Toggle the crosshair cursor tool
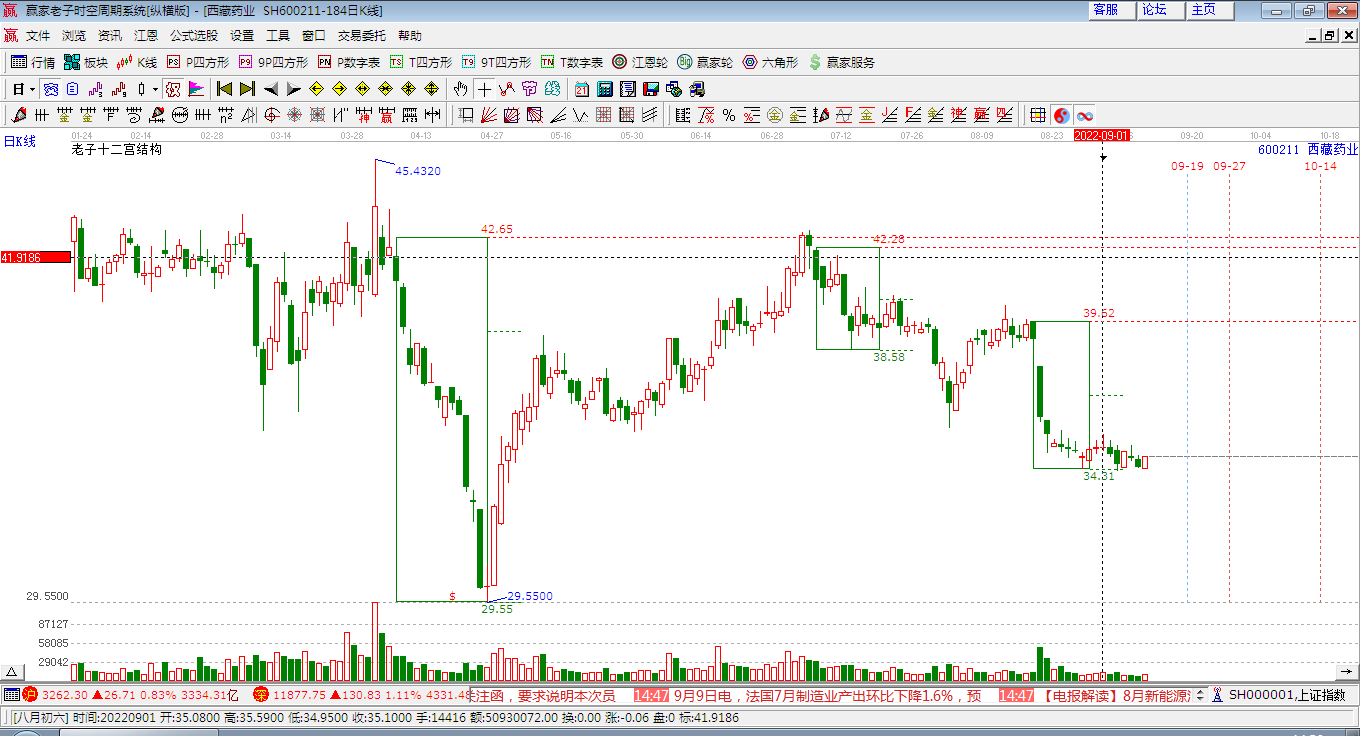The width and height of the screenshot is (1360, 736). (x=484, y=89)
